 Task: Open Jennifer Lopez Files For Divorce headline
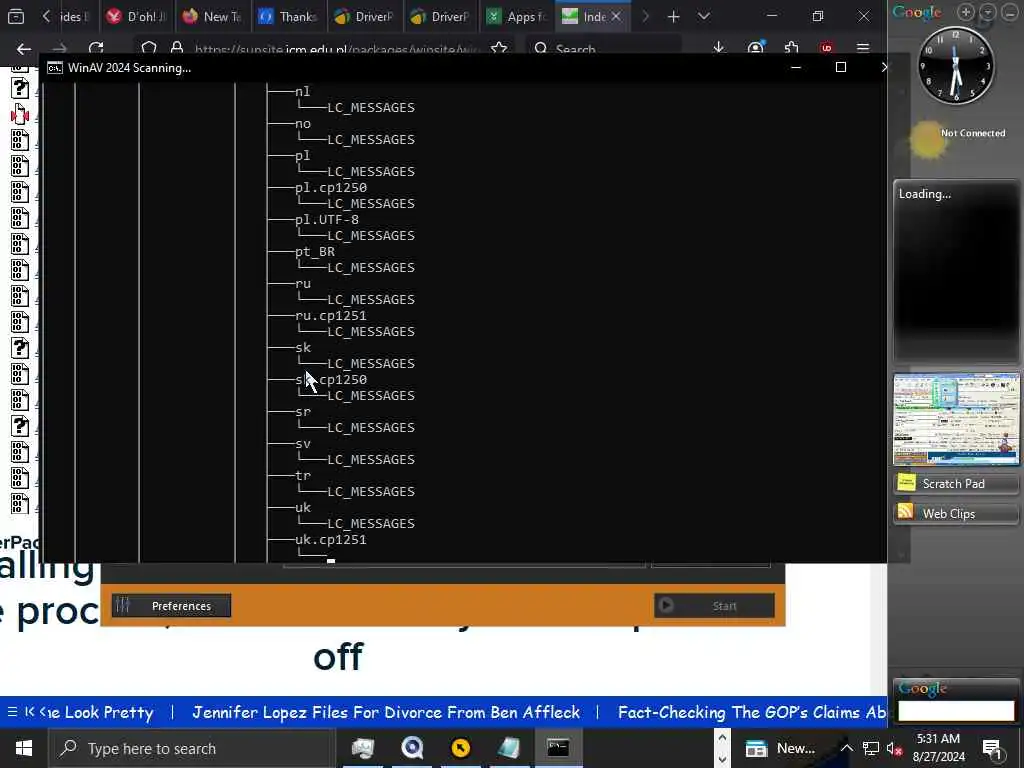pos(386,712)
